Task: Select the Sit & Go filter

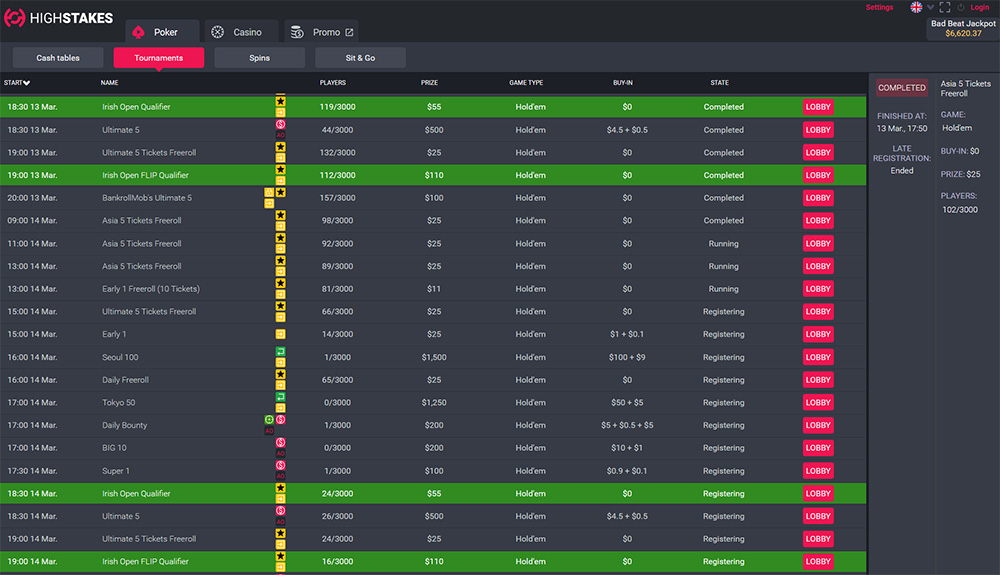Action: click(360, 58)
